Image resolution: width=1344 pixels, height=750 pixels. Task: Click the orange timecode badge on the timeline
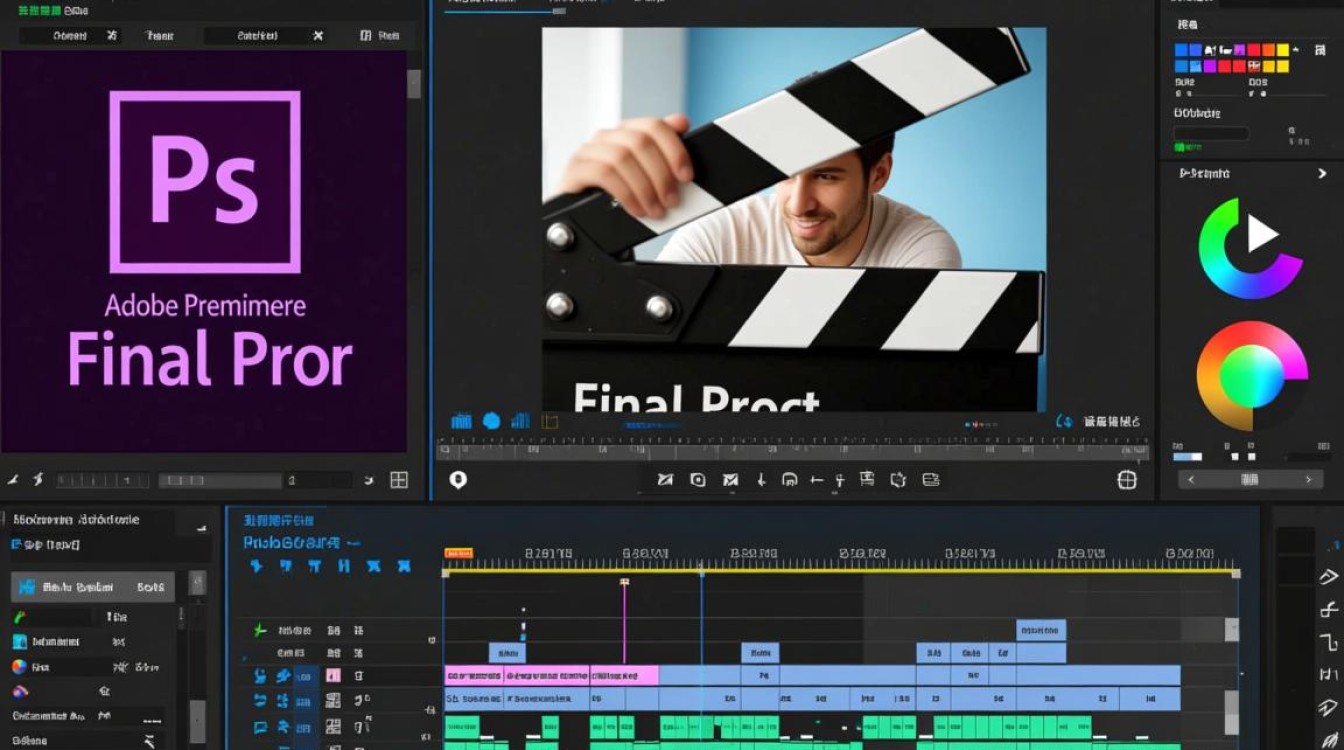[458, 553]
